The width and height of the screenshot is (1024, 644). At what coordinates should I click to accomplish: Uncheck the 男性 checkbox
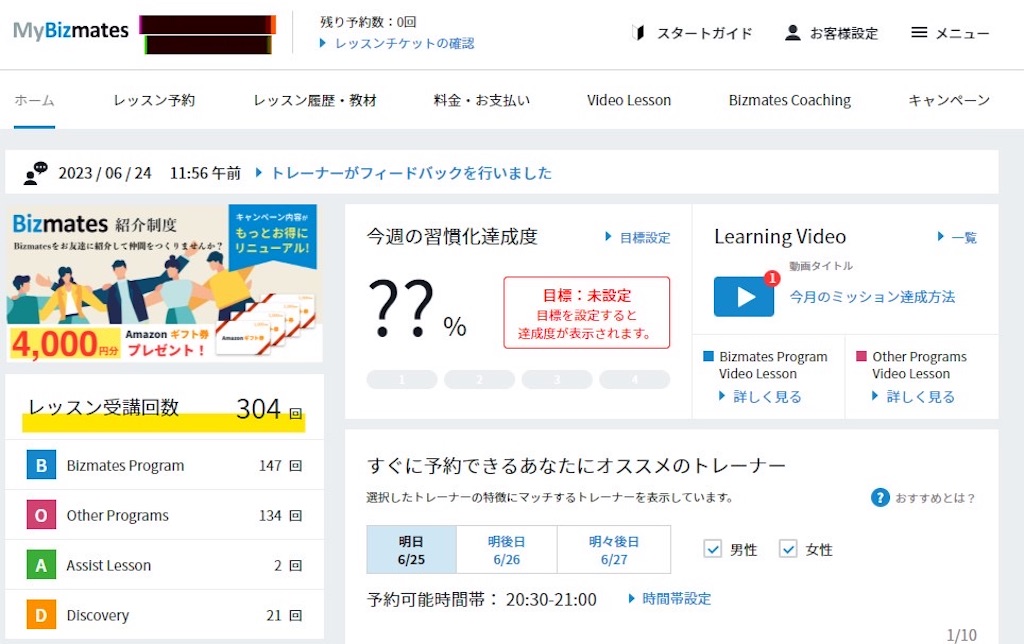[712, 549]
